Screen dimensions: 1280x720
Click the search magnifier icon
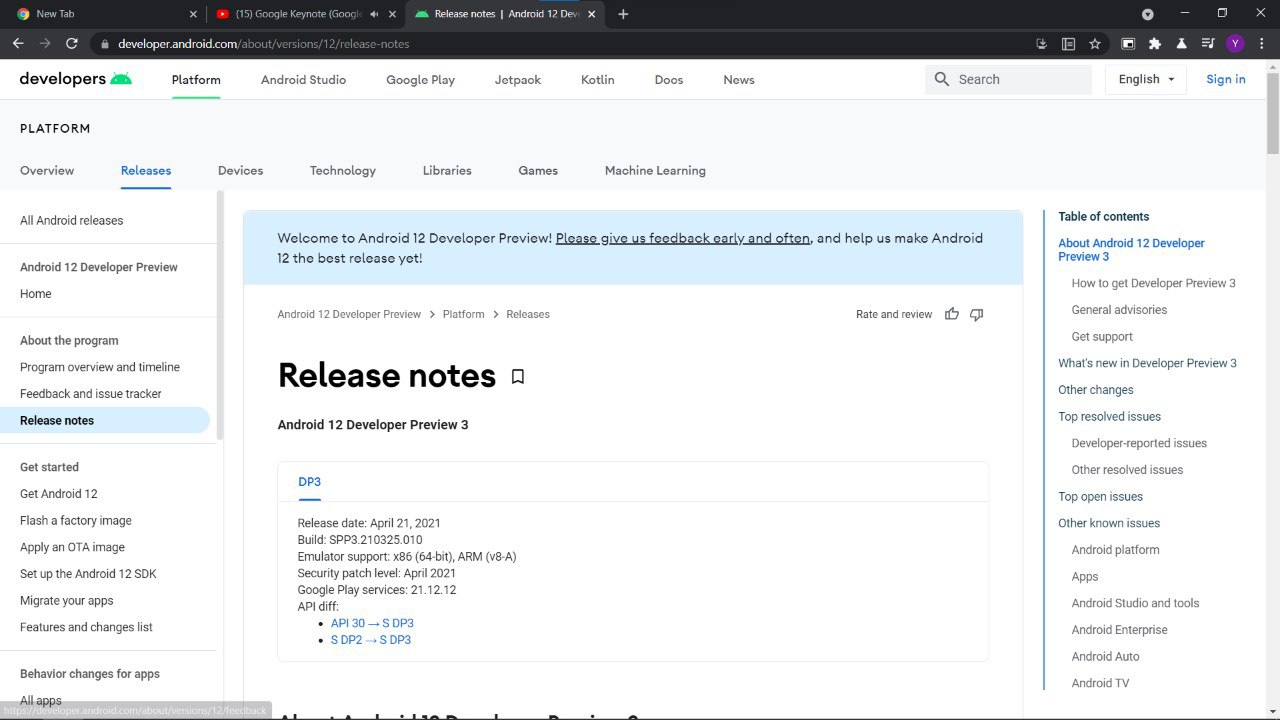coord(941,79)
